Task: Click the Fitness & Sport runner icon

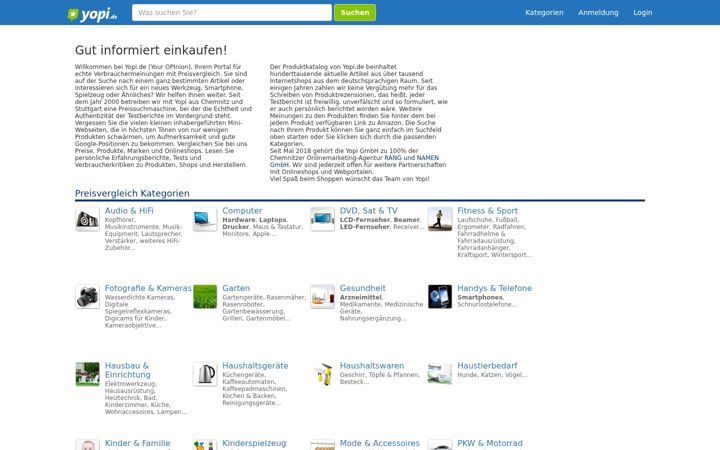Action: tap(440, 219)
